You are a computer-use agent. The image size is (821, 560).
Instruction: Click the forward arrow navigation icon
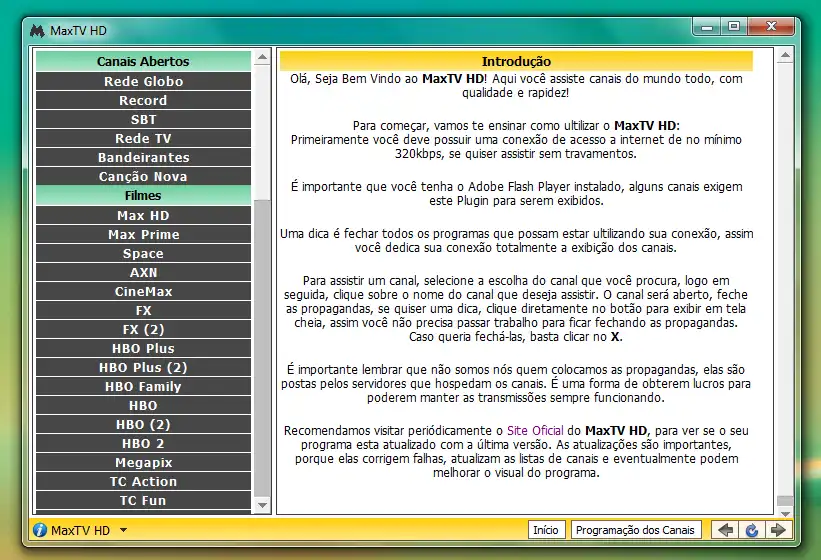(x=778, y=530)
